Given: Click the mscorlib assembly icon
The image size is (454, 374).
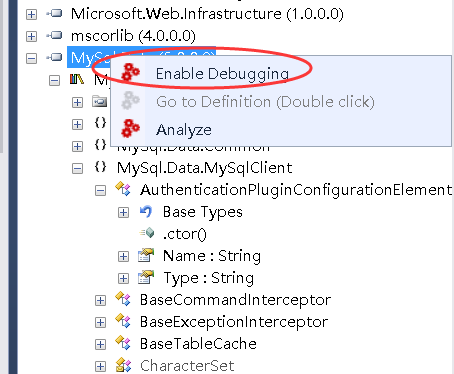Looking at the screenshot, I should coord(54,35).
